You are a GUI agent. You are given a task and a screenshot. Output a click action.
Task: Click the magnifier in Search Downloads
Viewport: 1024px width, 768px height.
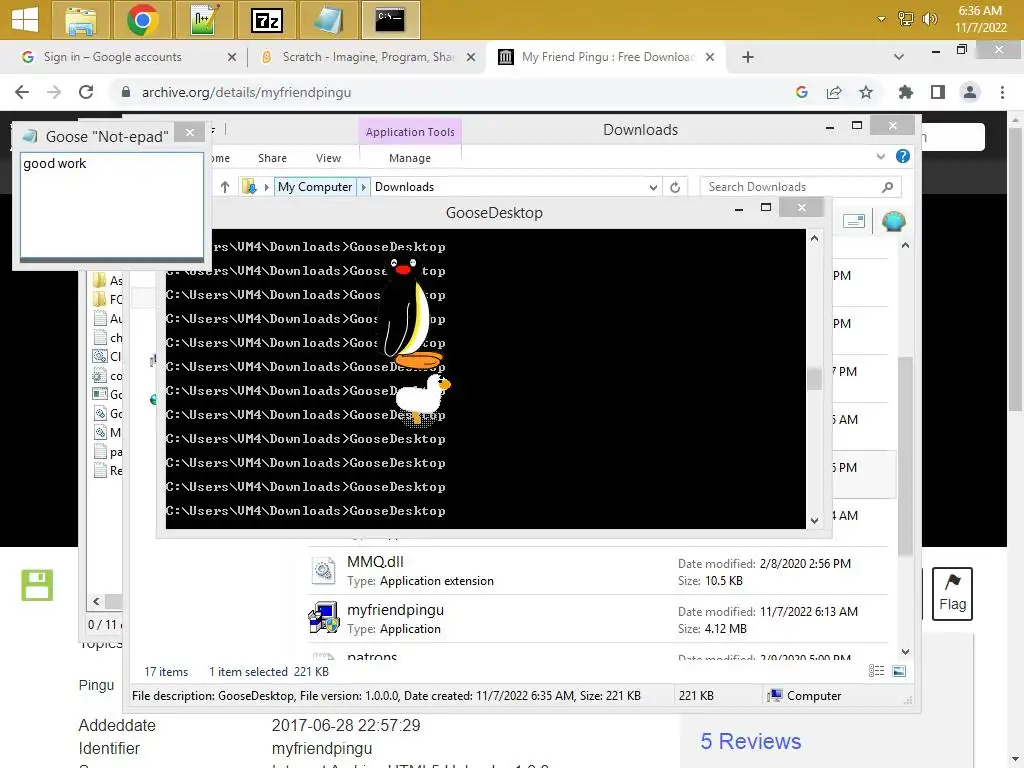[888, 187]
